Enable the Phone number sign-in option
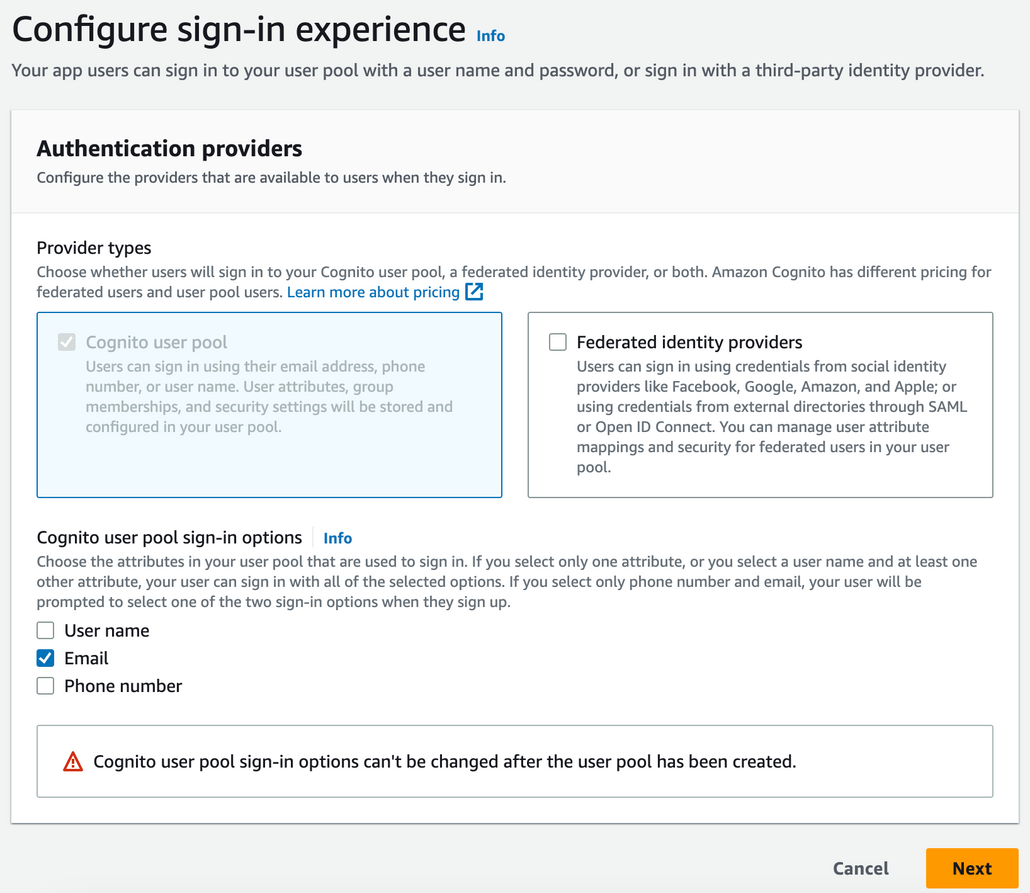1030x893 pixels. point(45,686)
